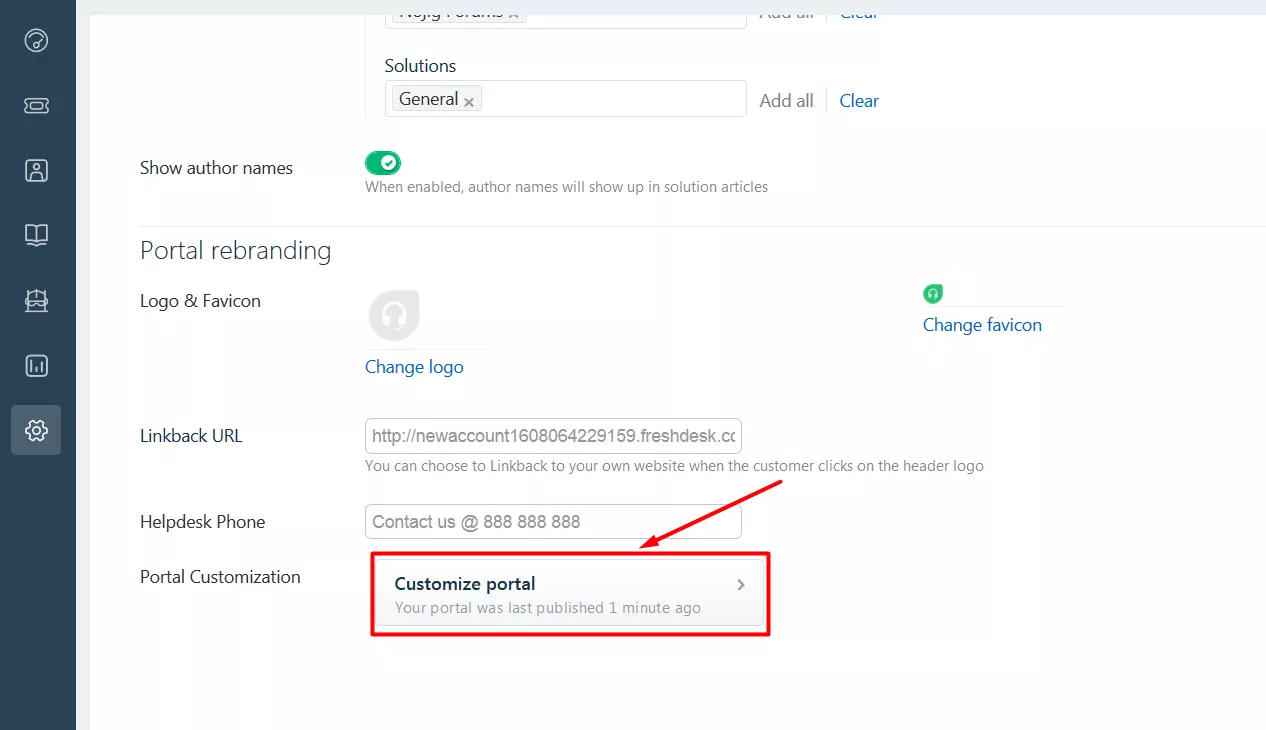Screen dimensions: 1266x730
Task: Click Add all next to Solutions
Action: click(786, 100)
